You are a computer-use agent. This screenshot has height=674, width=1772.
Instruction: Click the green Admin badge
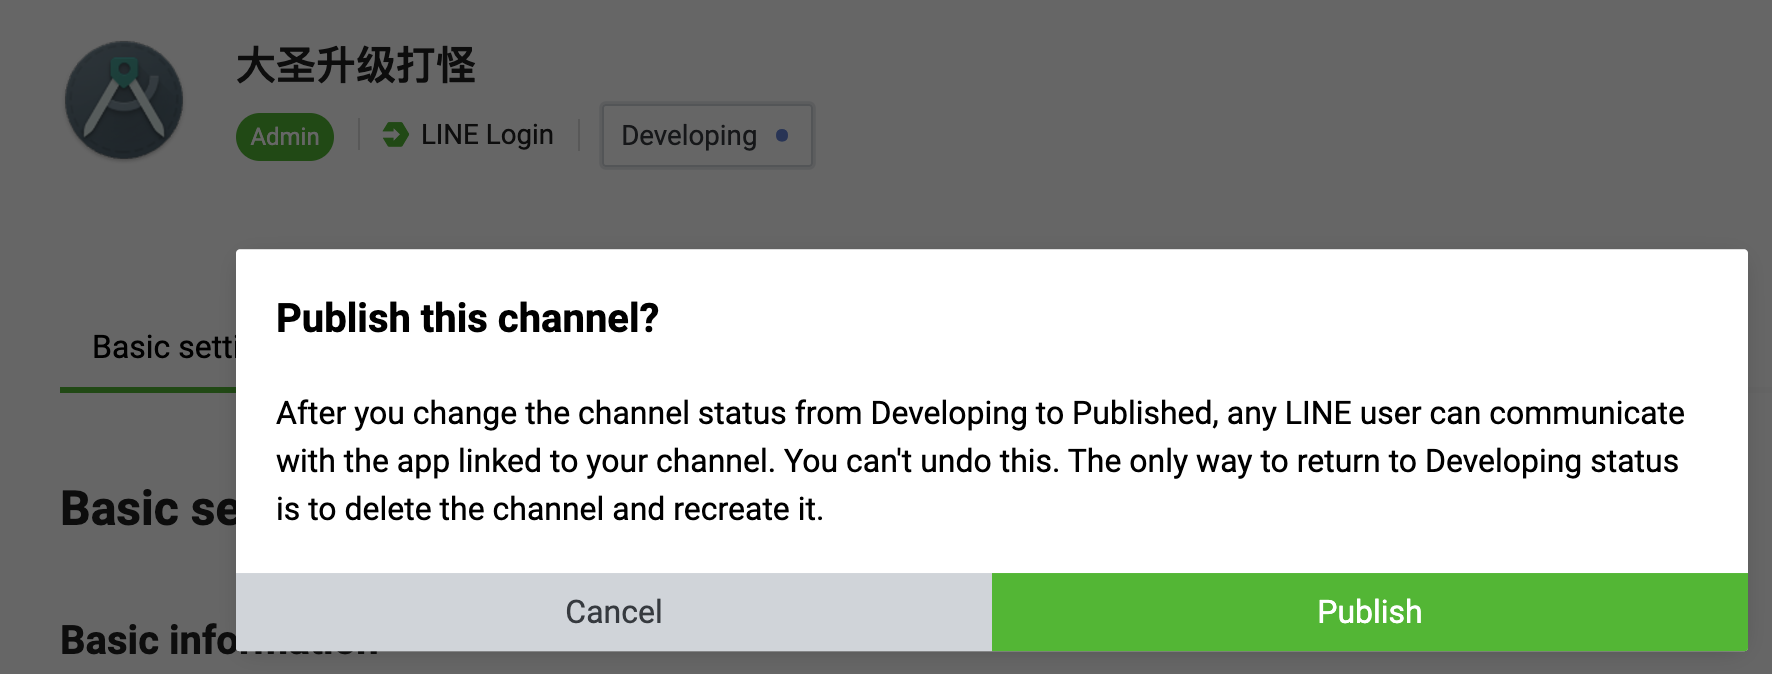285,136
